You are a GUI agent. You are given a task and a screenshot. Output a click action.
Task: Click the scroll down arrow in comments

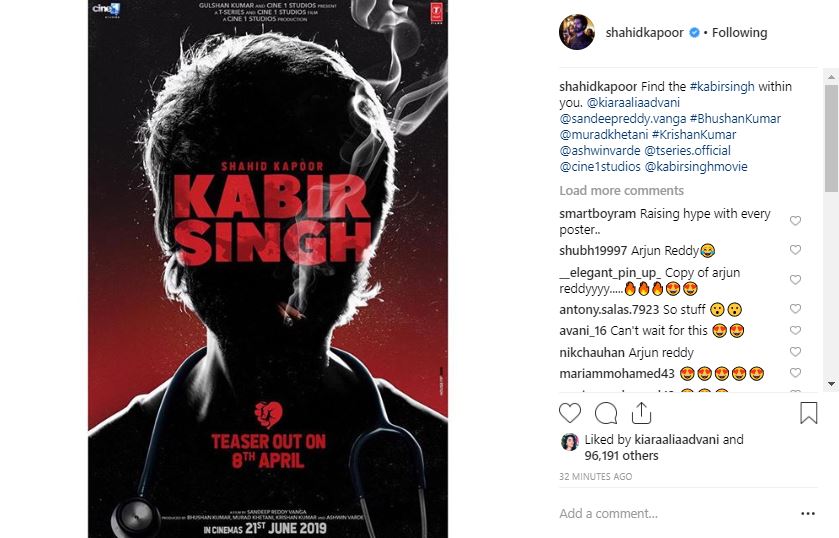pyautogui.click(x=831, y=384)
